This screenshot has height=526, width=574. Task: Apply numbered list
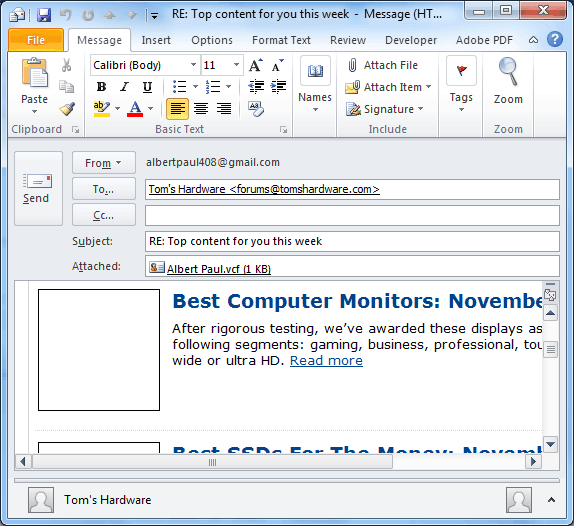(x=213, y=87)
